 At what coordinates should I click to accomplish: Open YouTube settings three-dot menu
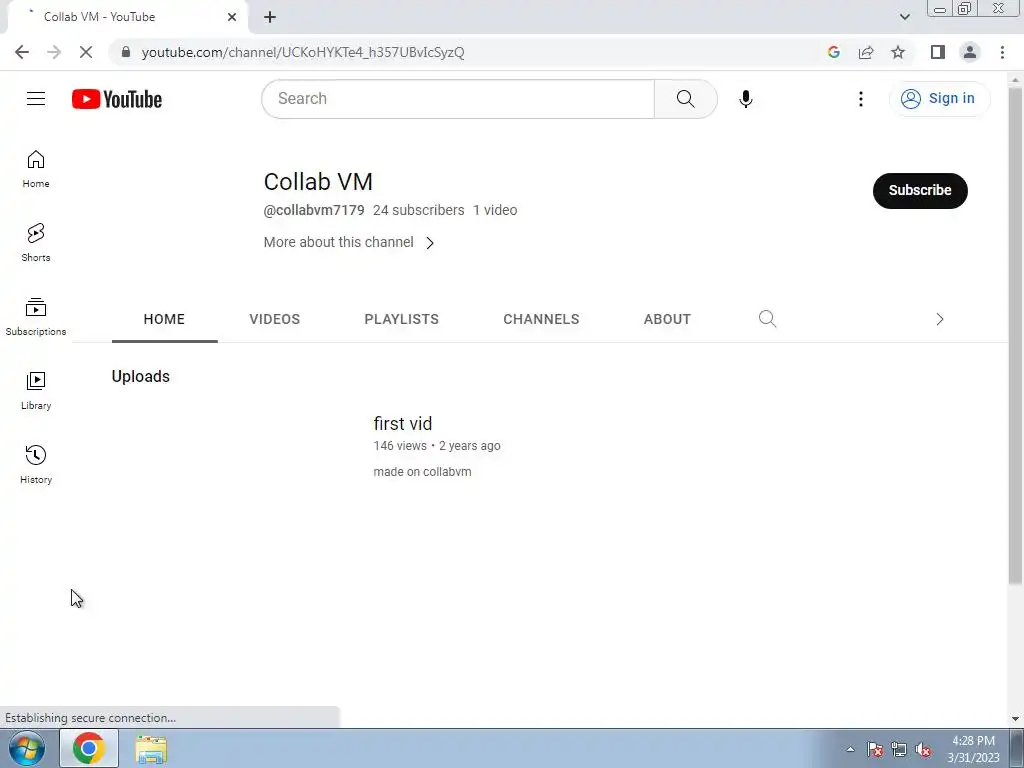pos(861,99)
